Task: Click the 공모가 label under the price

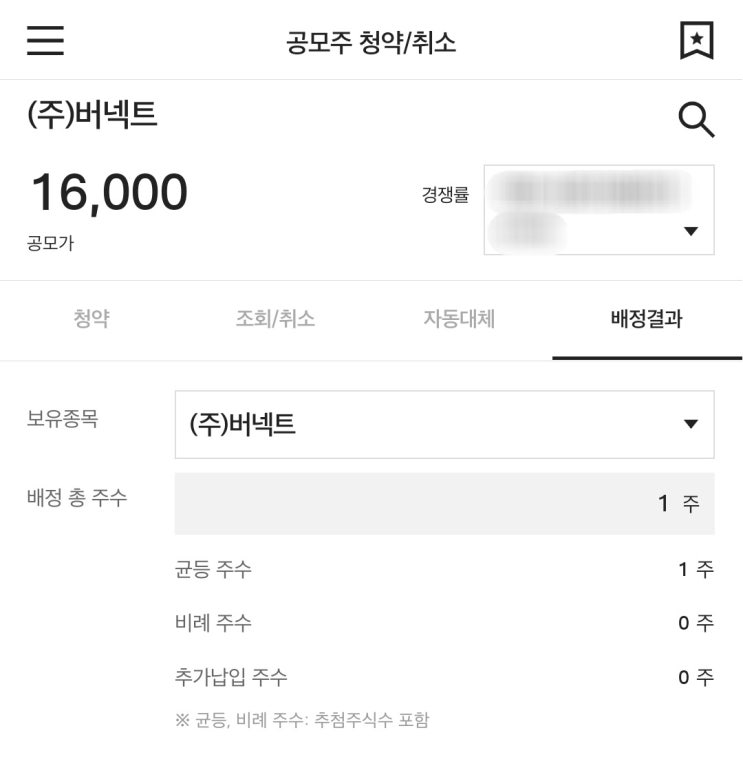Action: point(50,243)
